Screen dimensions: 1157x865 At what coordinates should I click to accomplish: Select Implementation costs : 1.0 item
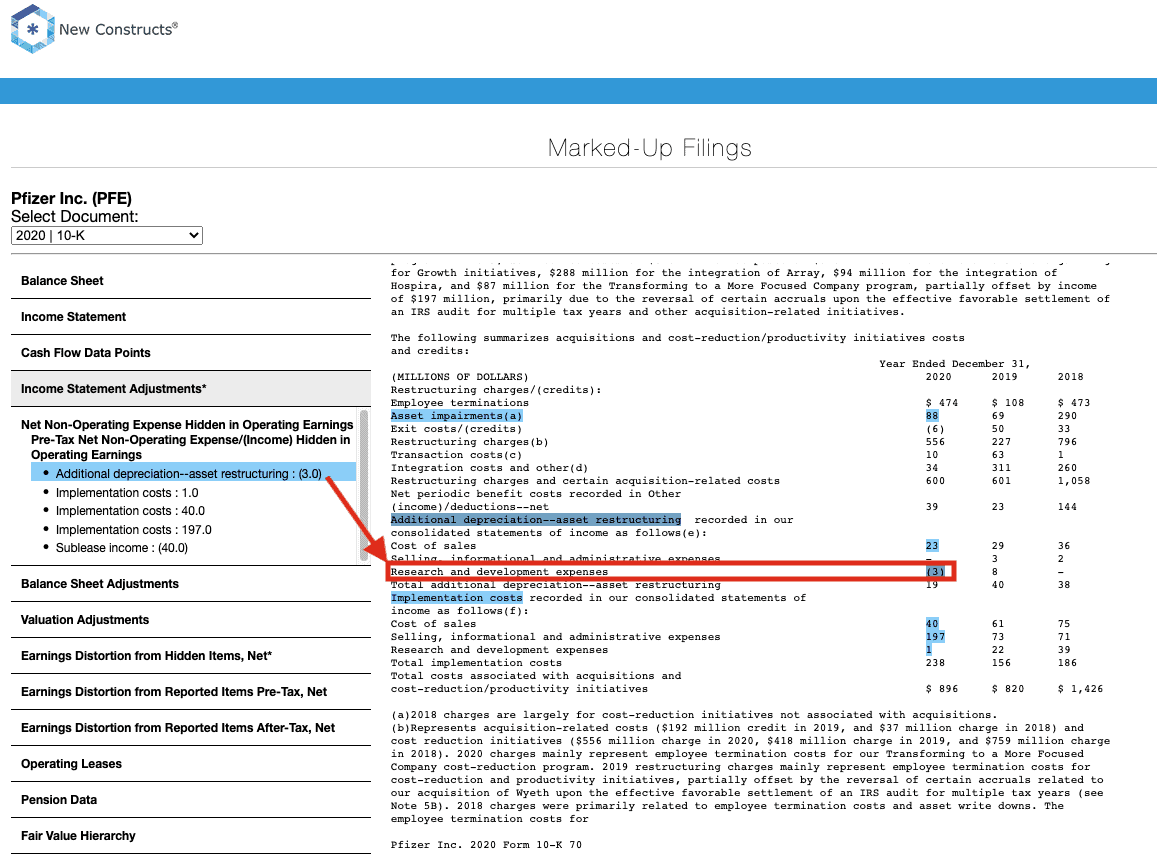click(x=127, y=493)
